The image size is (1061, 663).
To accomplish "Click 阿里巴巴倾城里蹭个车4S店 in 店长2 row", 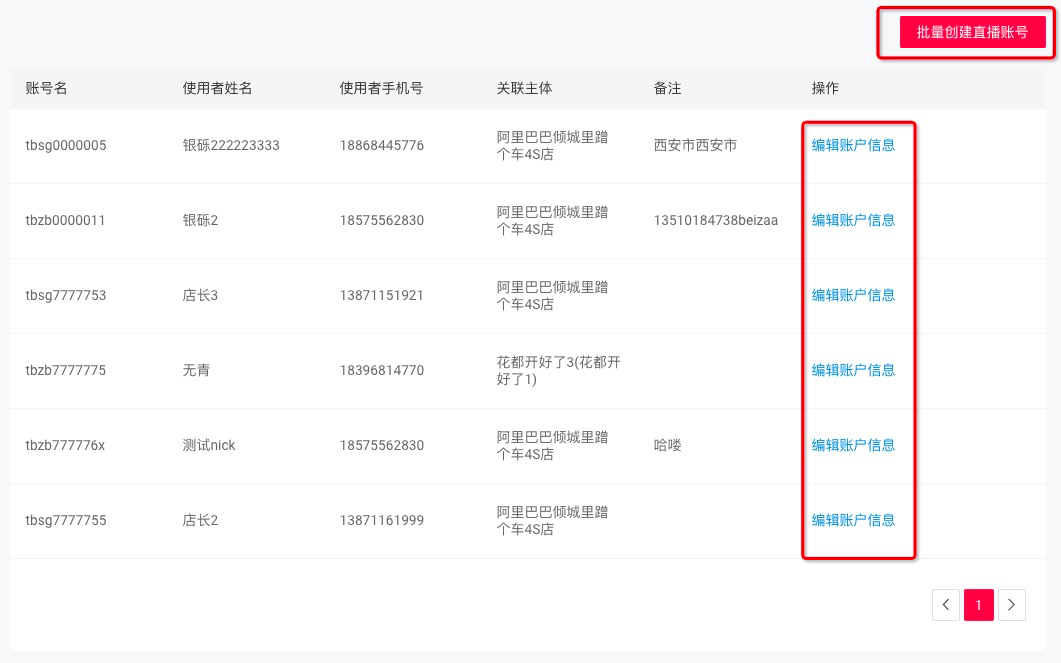I will click(x=552, y=520).
